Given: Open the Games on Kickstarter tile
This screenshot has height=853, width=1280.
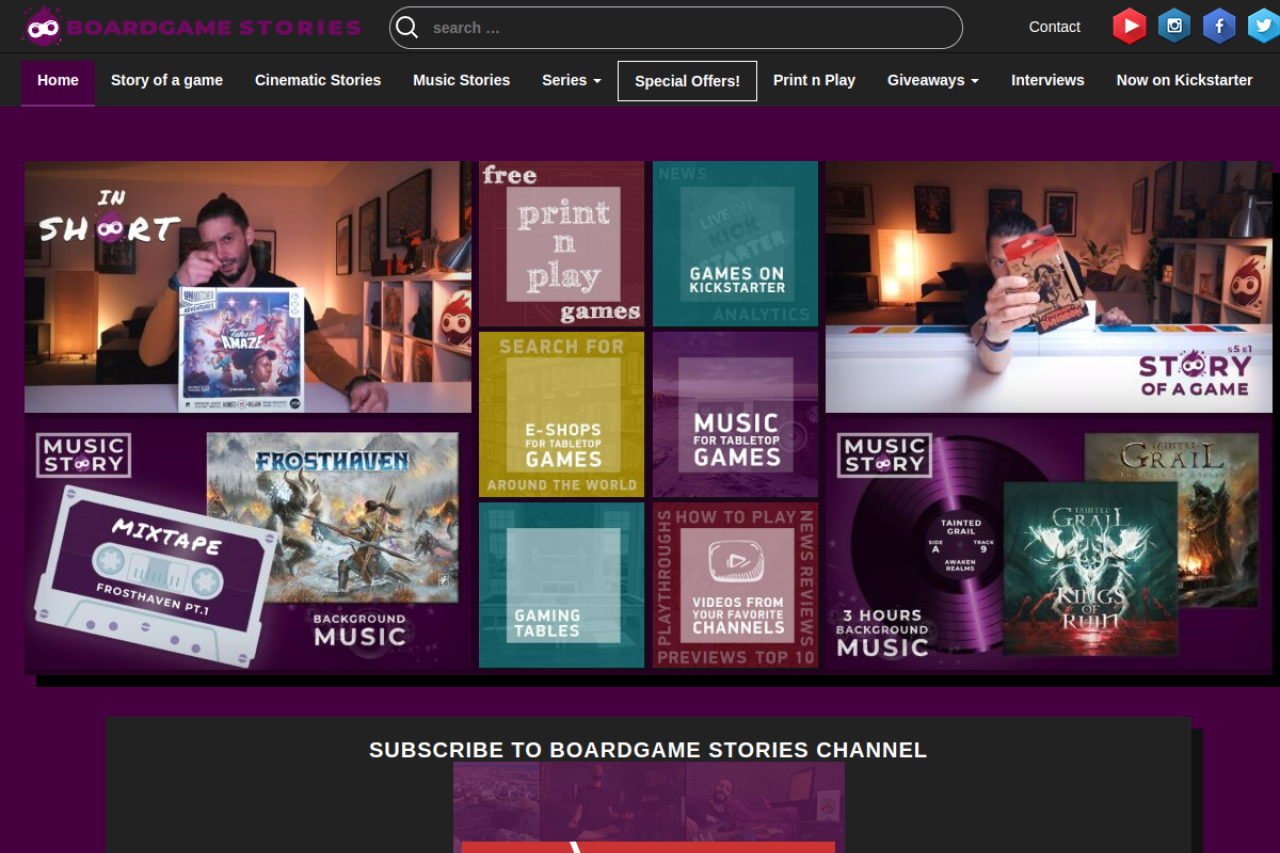Looking at the screenshot, I should (735, 244).
